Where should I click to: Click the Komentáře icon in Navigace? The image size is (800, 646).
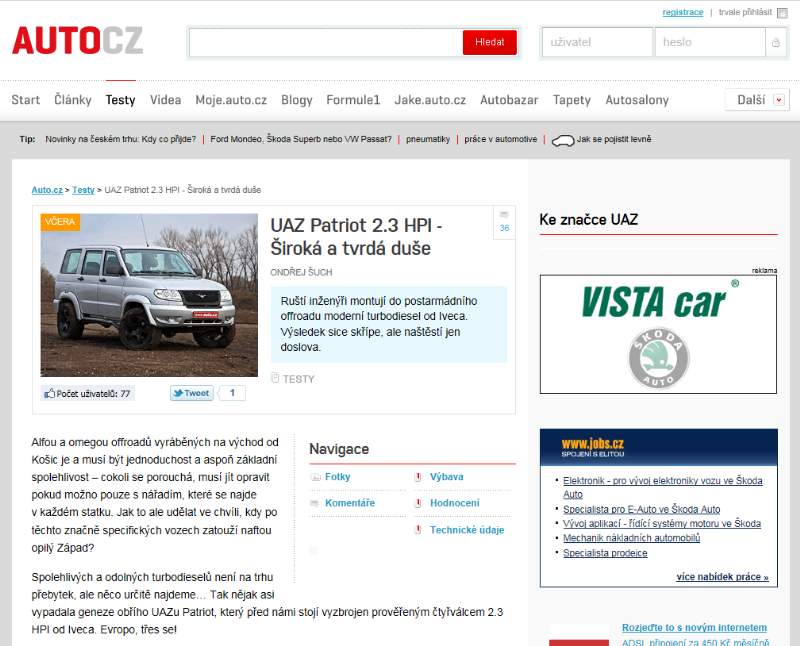pos(315,503)
